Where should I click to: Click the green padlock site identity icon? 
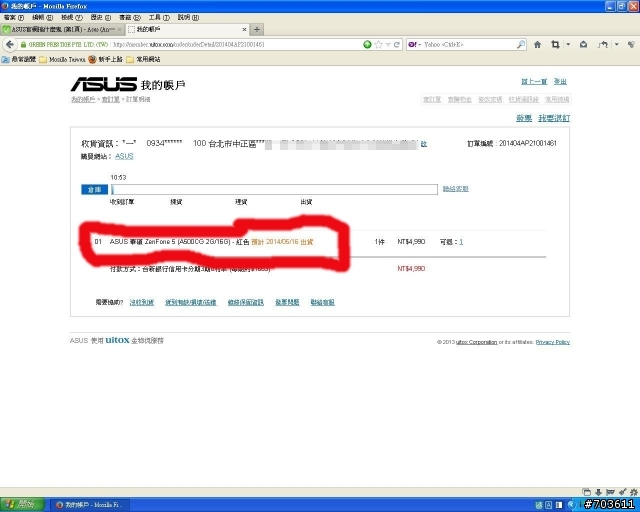pyautogui.click(x=23, y=45)
